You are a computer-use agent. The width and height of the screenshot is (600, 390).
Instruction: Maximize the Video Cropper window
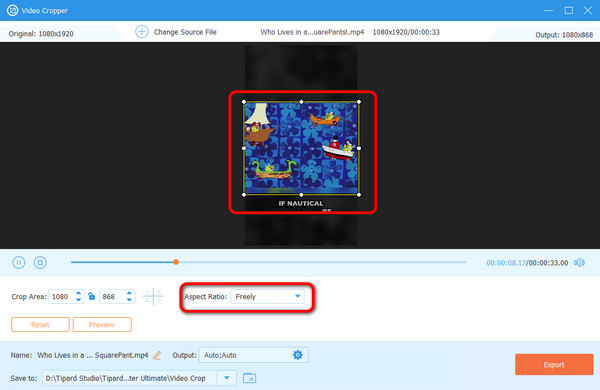tap(569, 10)
